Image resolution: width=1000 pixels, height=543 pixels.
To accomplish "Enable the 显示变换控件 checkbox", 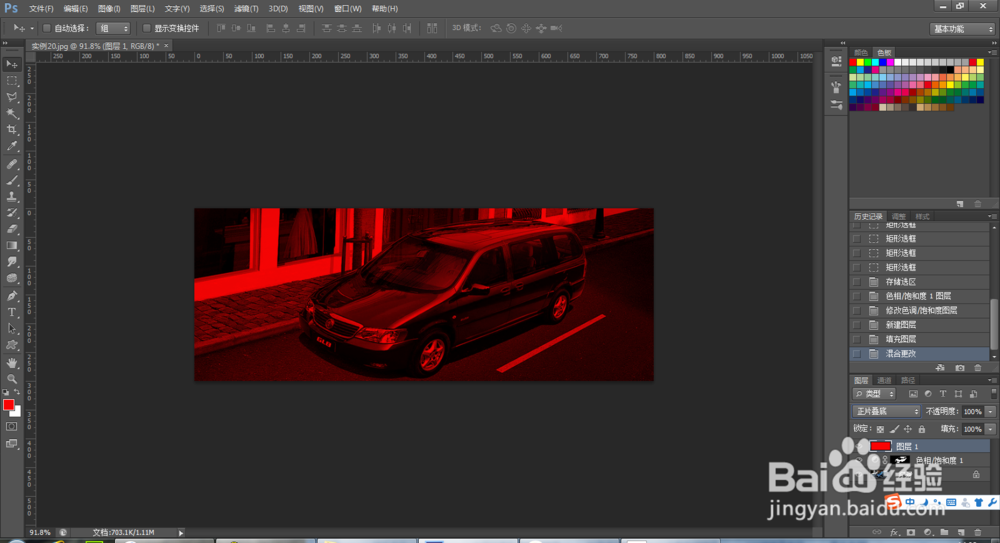I will (147, 28).
